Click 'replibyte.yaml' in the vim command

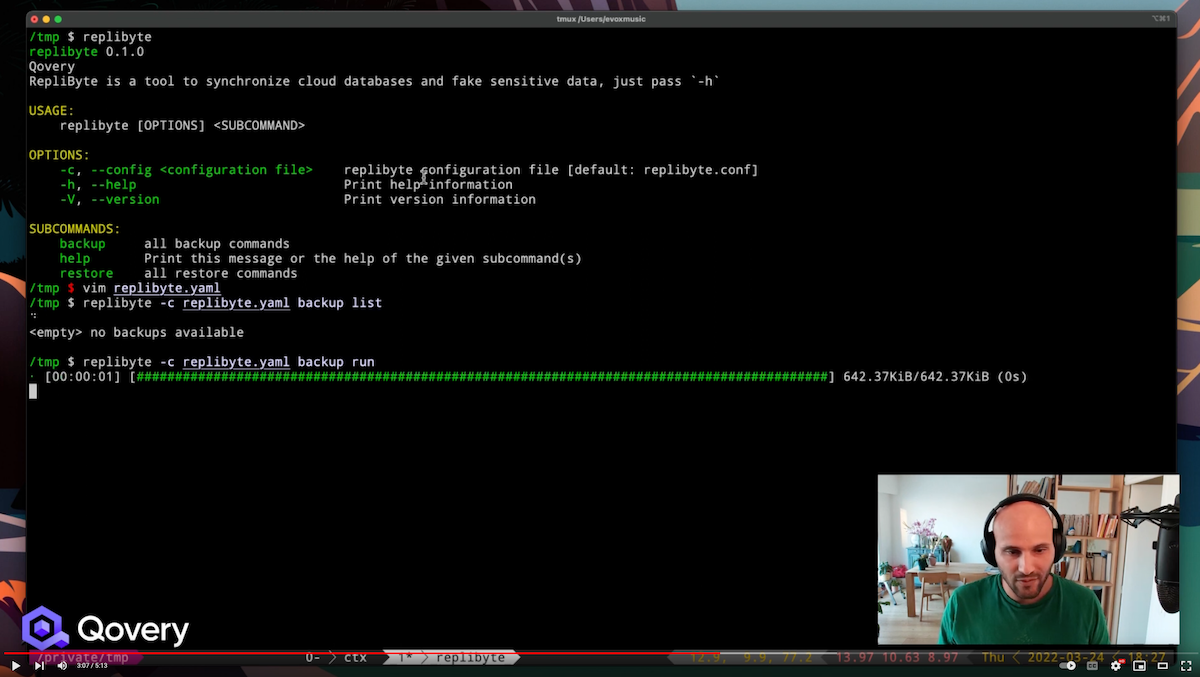(167, 288)
